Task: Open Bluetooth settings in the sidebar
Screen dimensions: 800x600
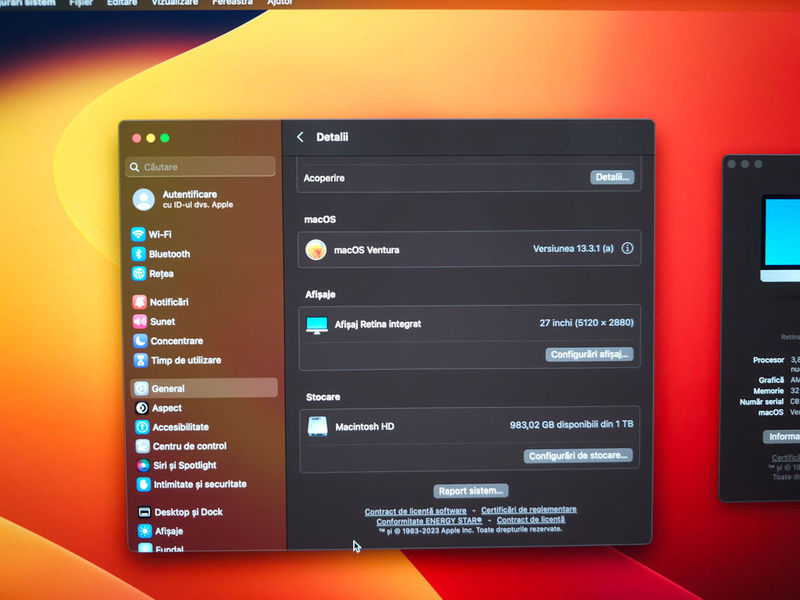Action: coord(161,254)
